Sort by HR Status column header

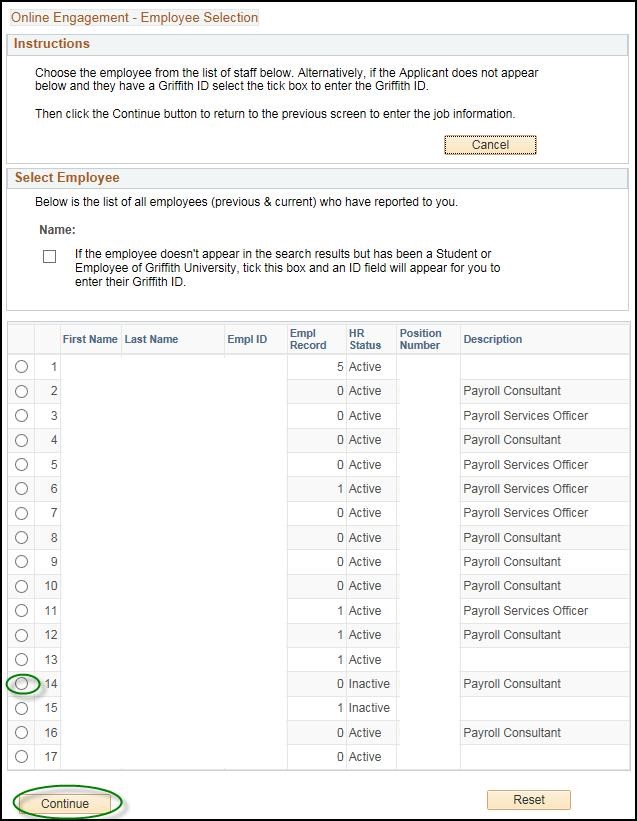click(365, 339)
